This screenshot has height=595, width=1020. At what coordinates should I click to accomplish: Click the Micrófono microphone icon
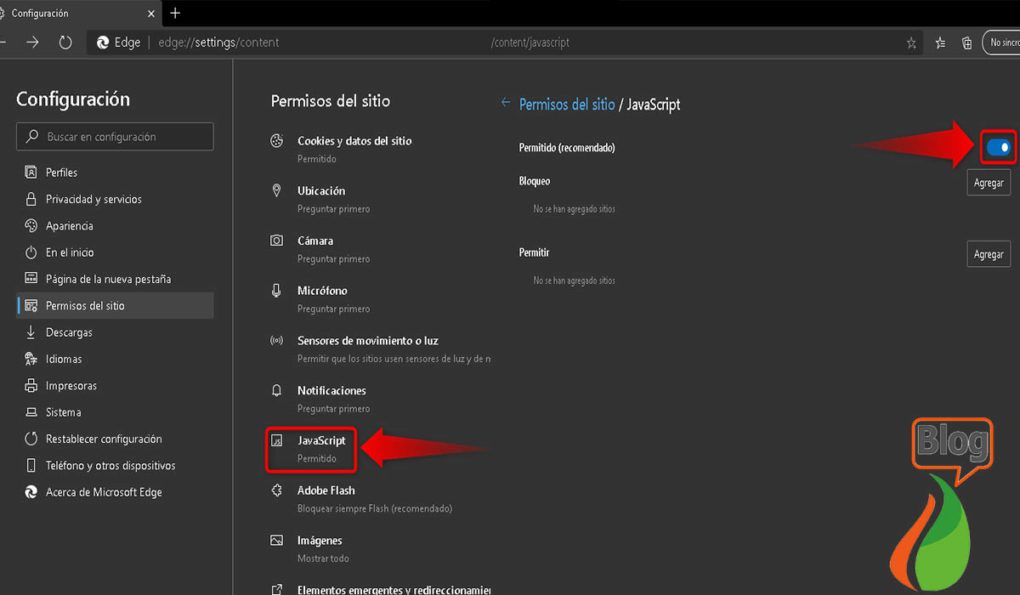click(277, 290)
